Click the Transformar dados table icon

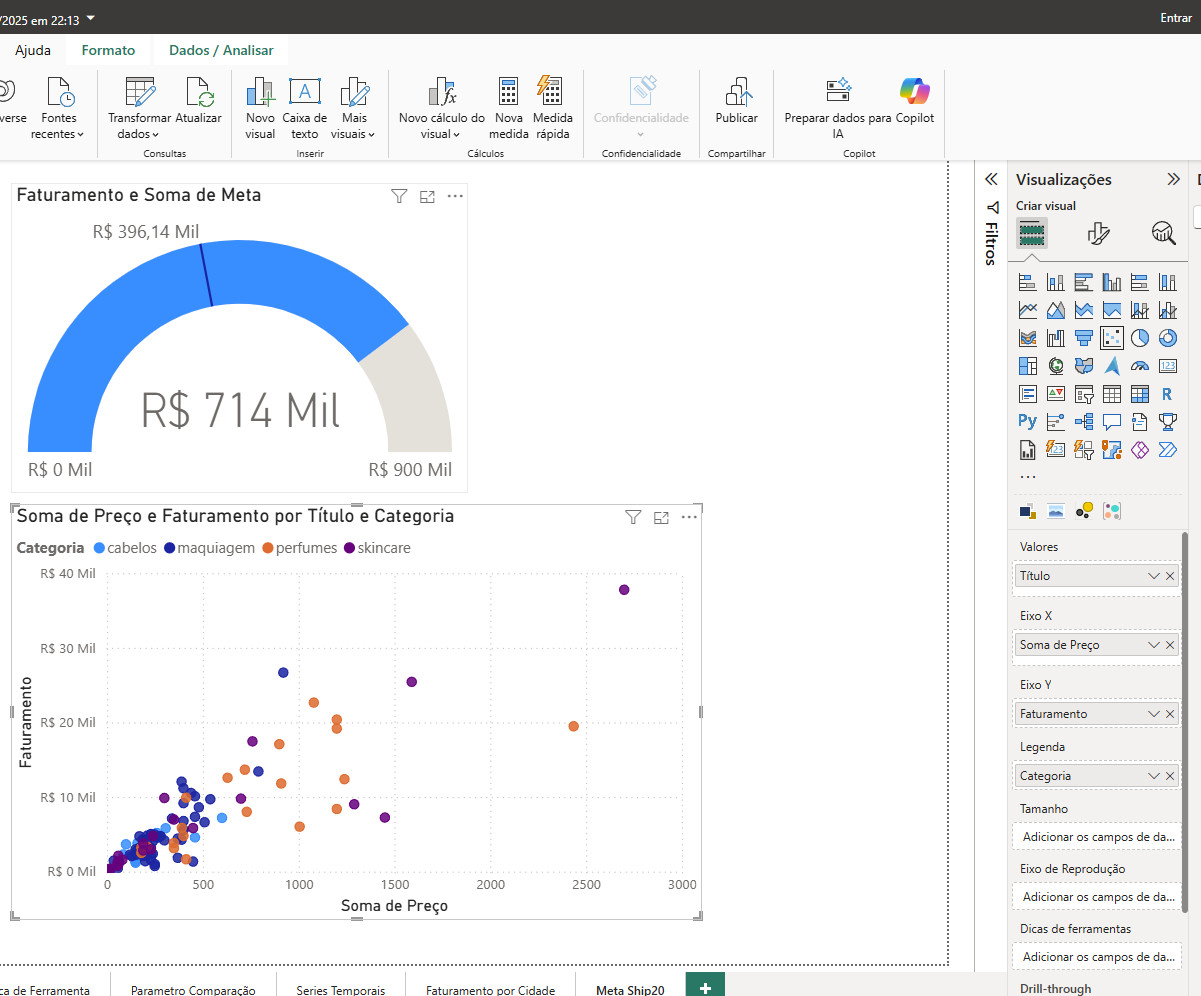139,92
